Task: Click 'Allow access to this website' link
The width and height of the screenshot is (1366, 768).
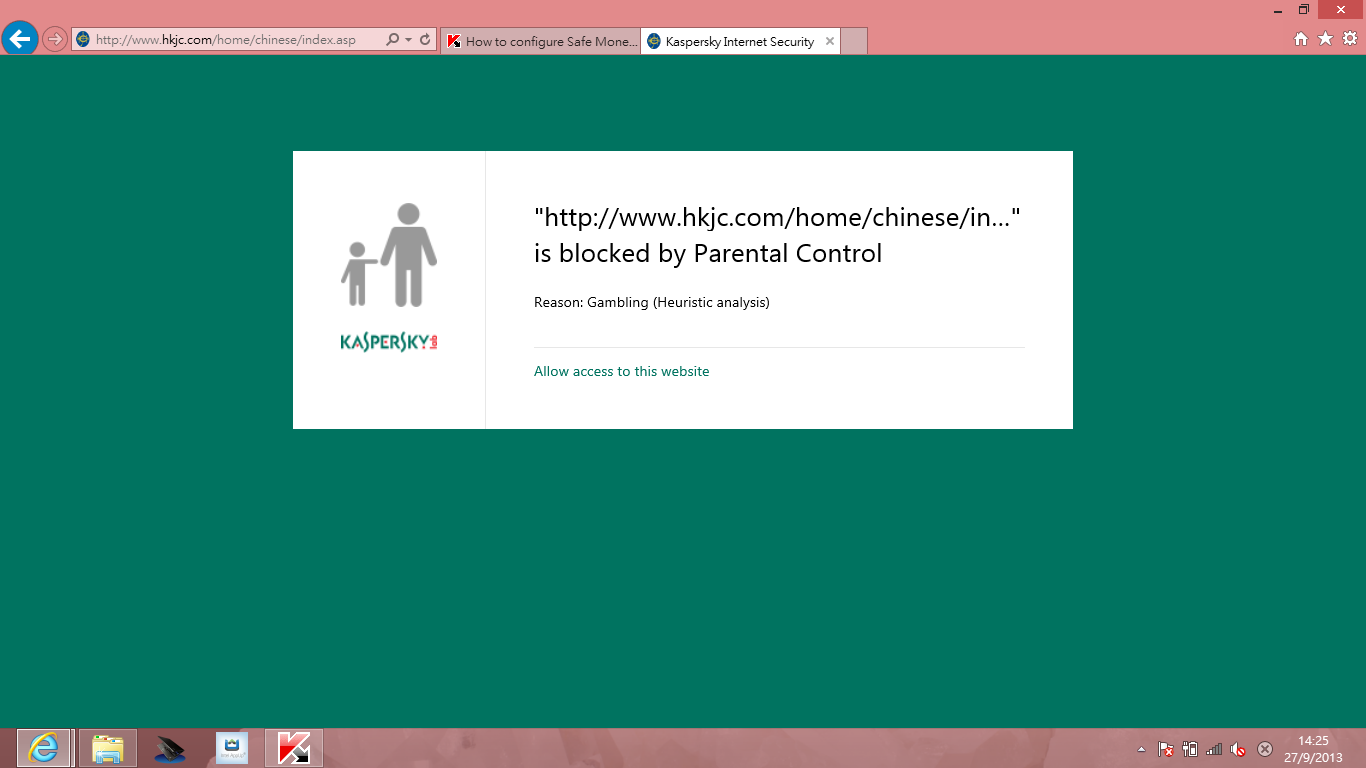Action: click(x=621, y=371)
